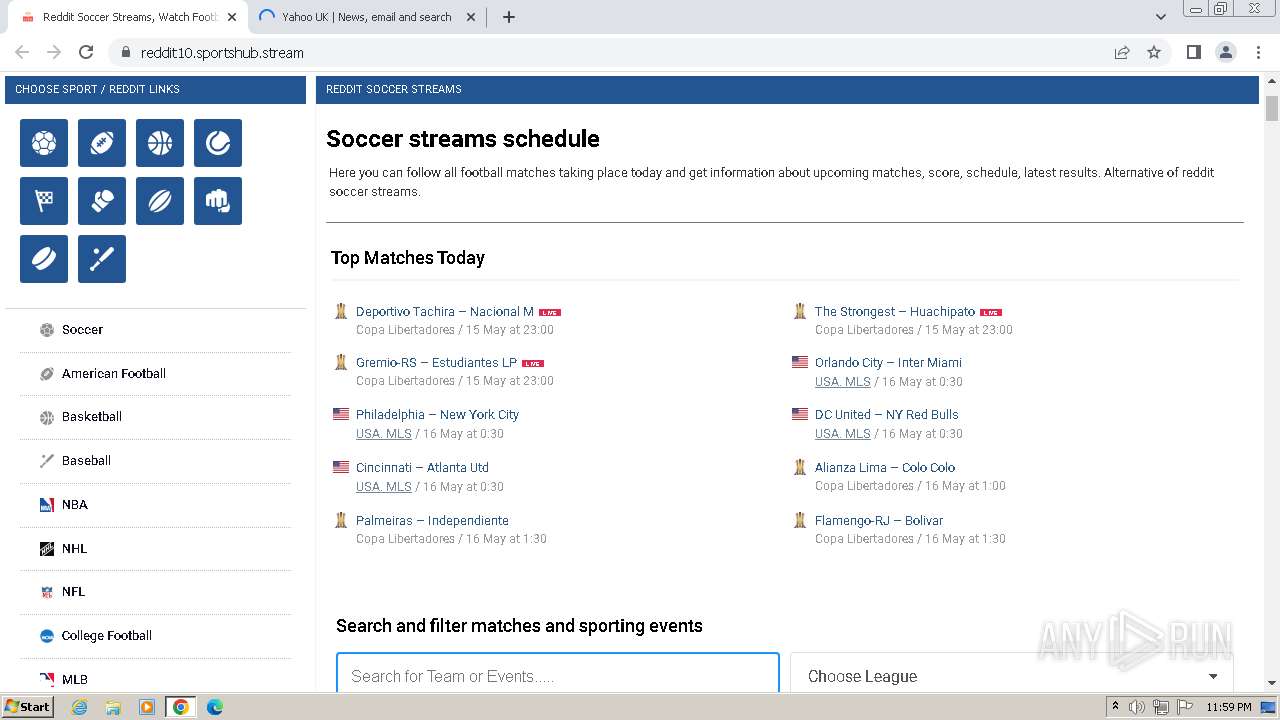Open Alianza Lima – Colo Colo match
The height and width of the screenshot is (720, 1280).
885,468
